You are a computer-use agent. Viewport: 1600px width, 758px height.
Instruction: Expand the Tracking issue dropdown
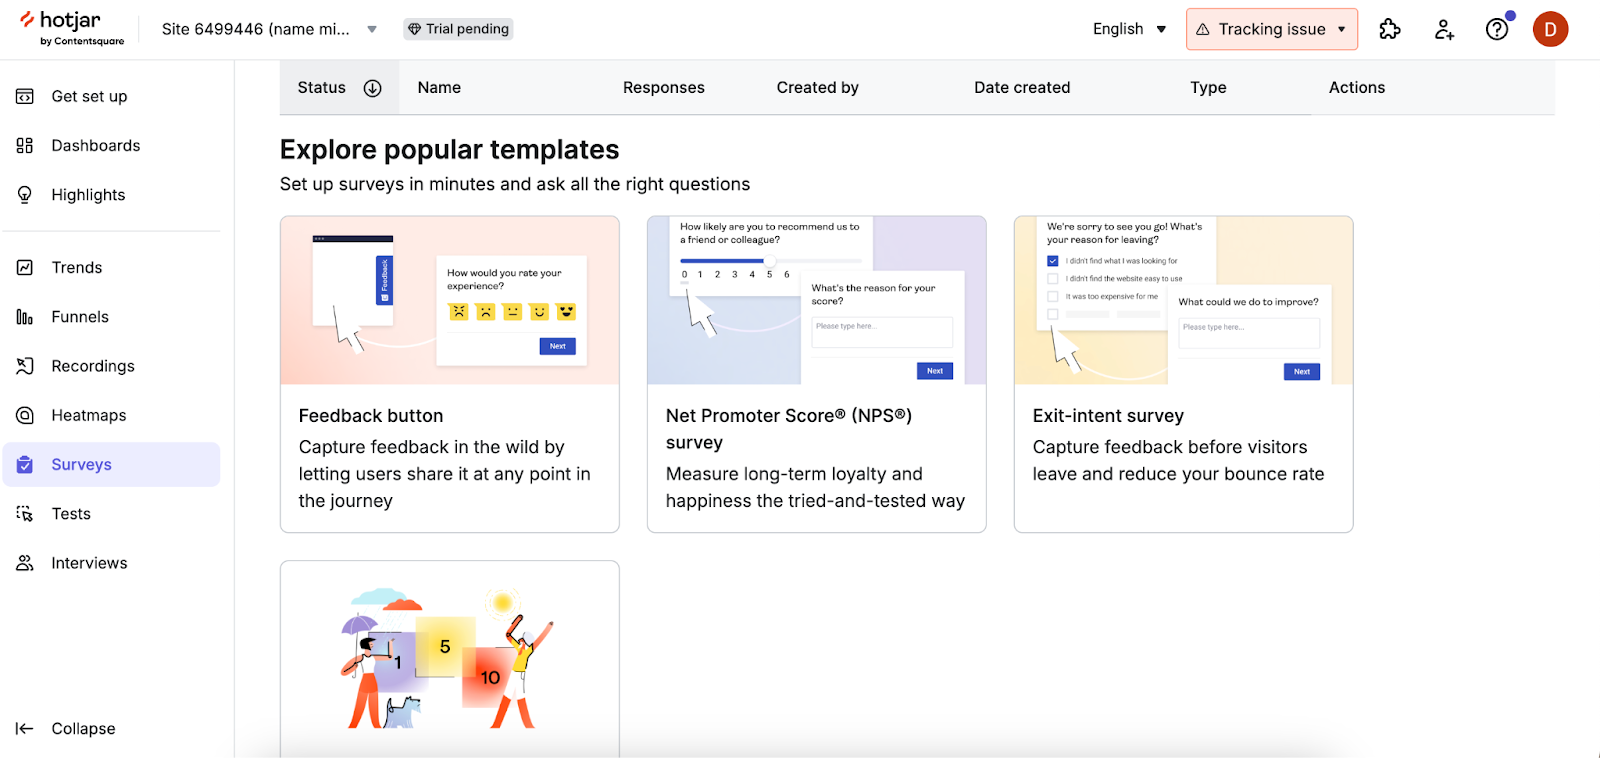(1341, 29)
